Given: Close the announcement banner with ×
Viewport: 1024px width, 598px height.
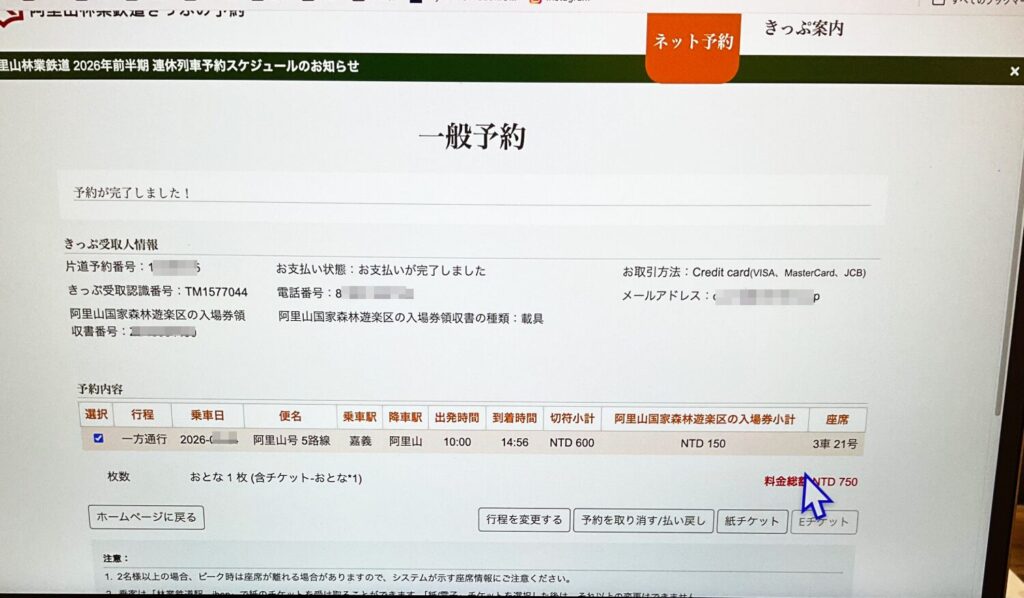Looking at the screenshot, I should [x=1014, y=71].
